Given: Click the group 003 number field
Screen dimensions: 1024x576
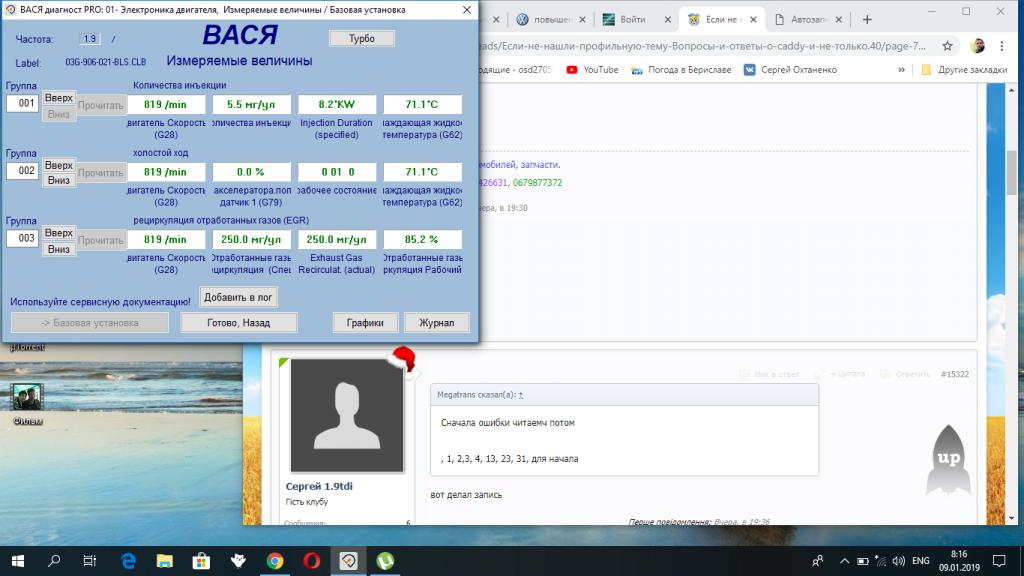Looking at the screenshot, I should [x=23, y=238].
